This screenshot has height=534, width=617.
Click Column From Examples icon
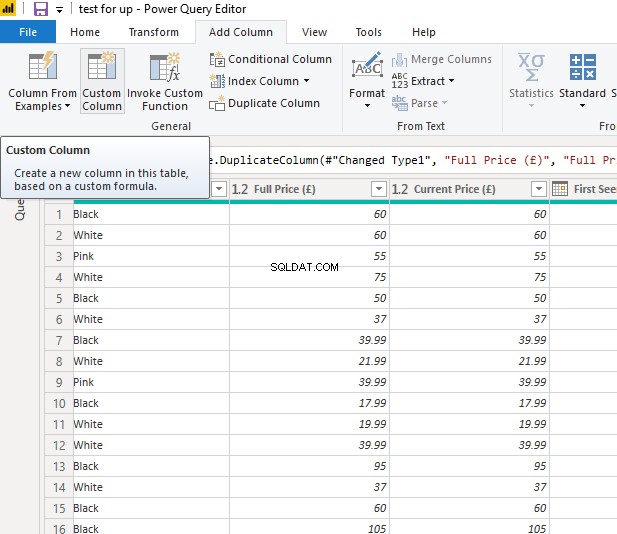point(42,66)
